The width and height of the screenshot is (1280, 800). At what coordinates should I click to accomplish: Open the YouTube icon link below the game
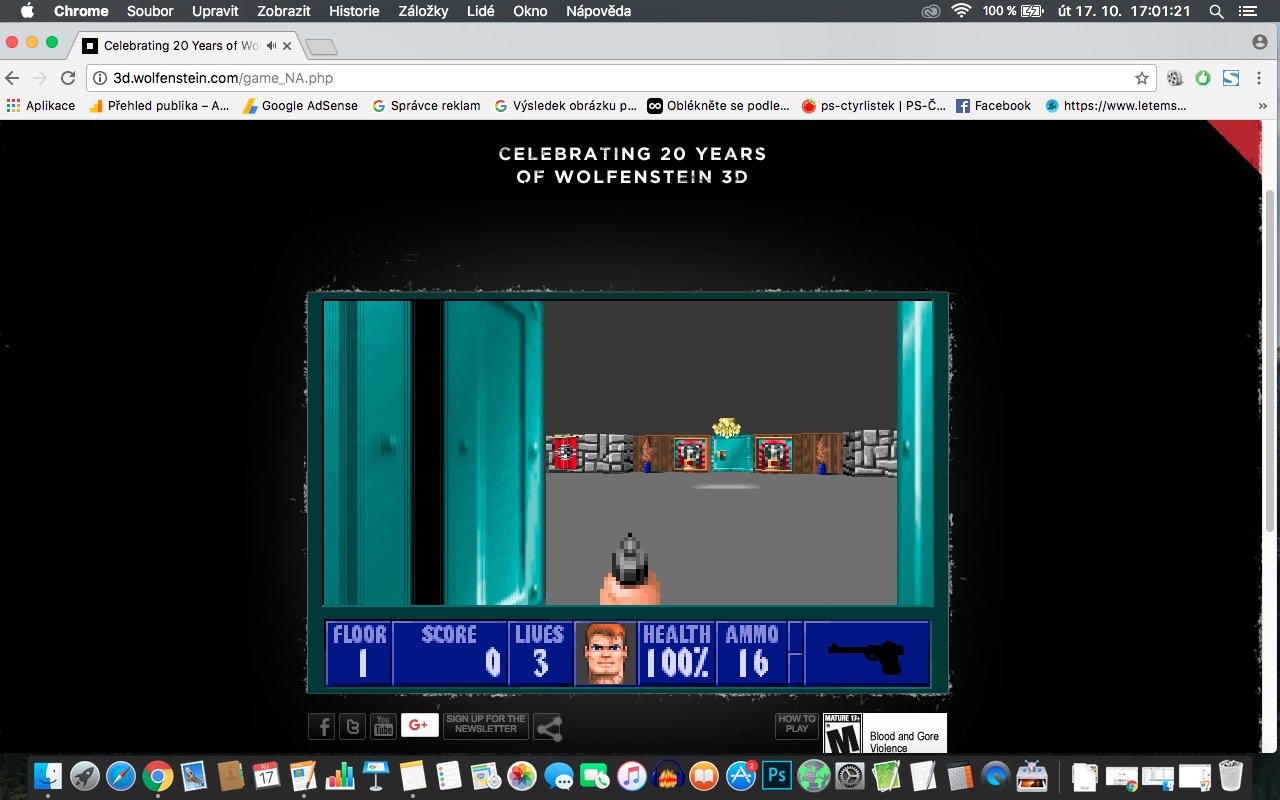coord(383,726)
